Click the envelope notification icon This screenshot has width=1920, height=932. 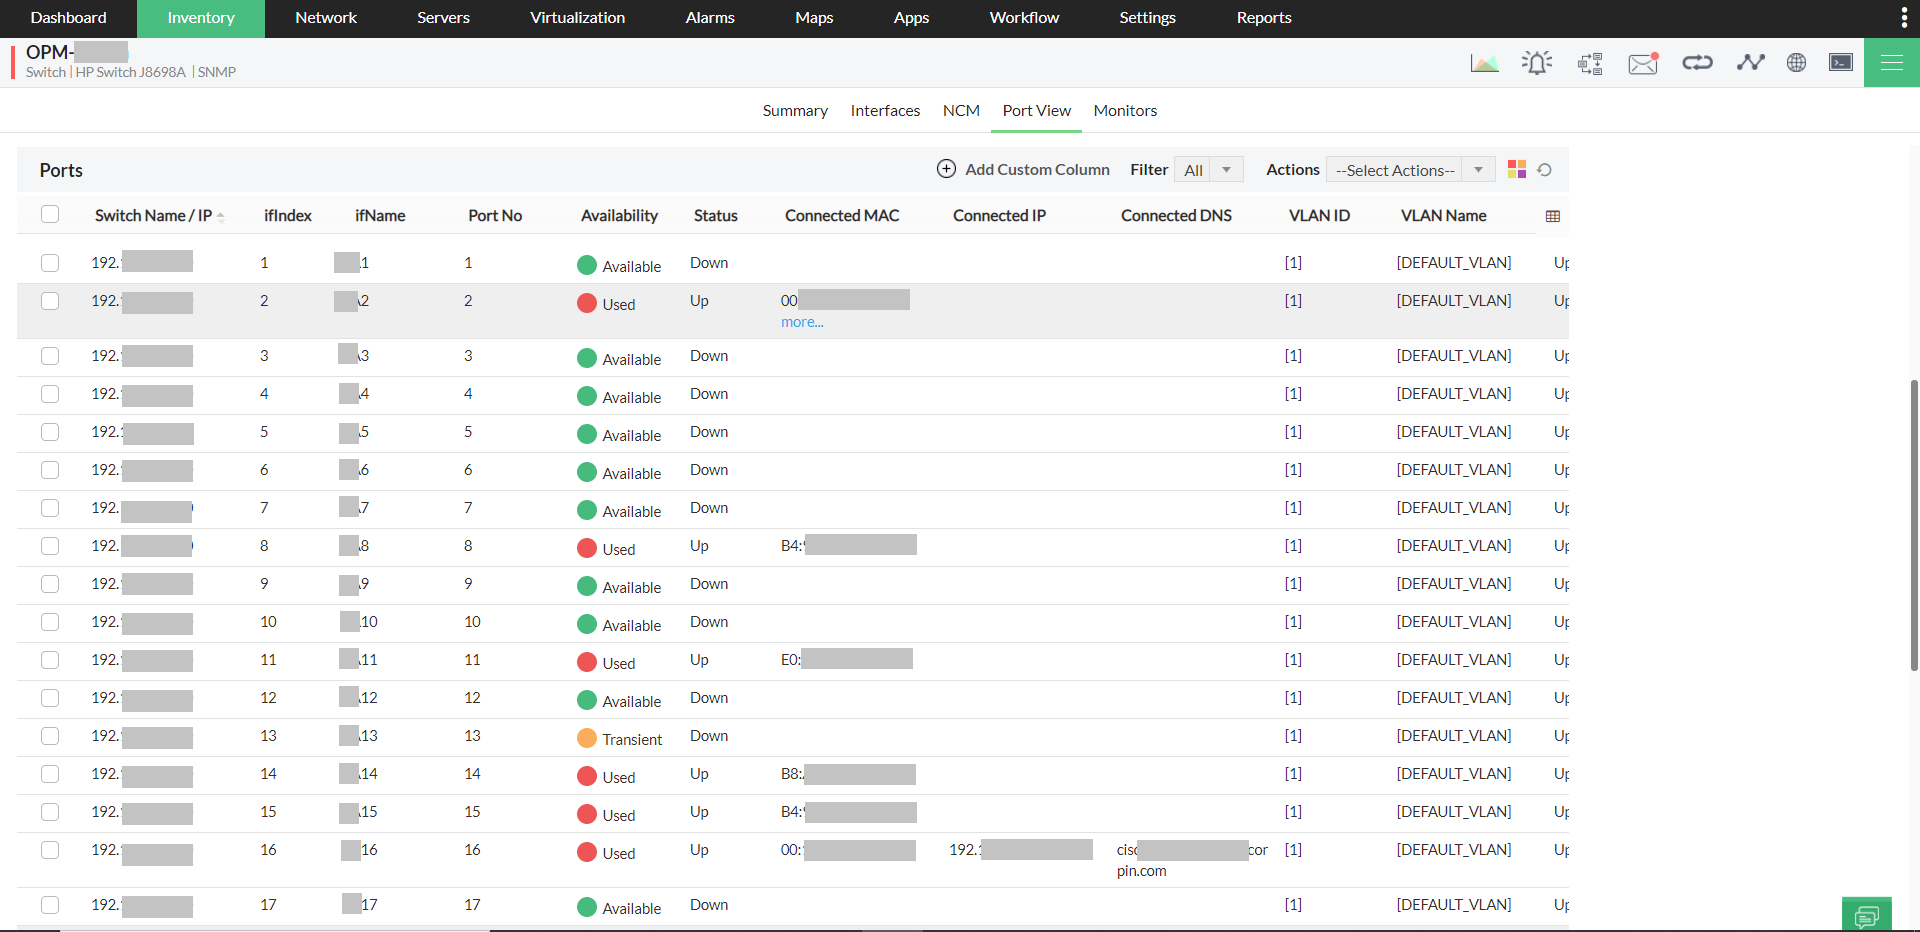[x=1643, y=64]
